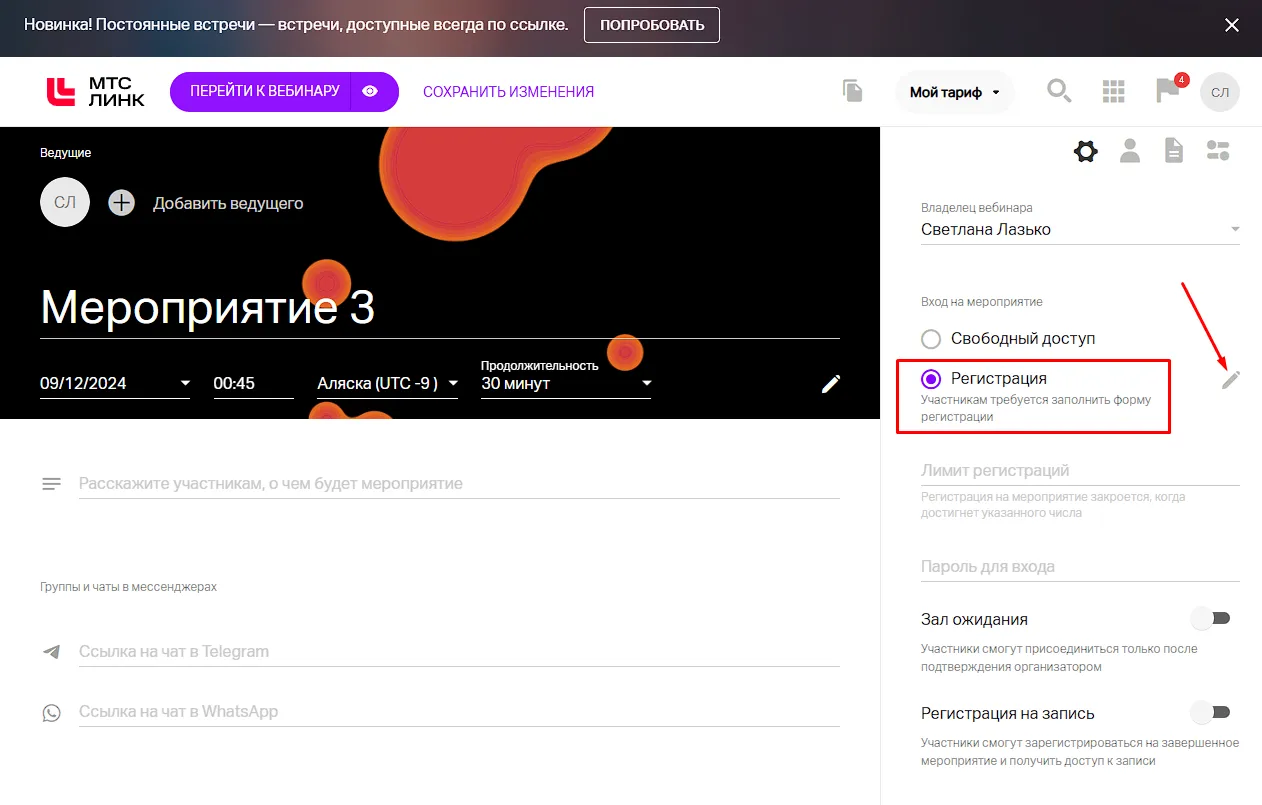The height and width of the screenshot is (805, 1262).
Task: Enable the Зал ожидания toggle
Action: [x=1210, y=618]
